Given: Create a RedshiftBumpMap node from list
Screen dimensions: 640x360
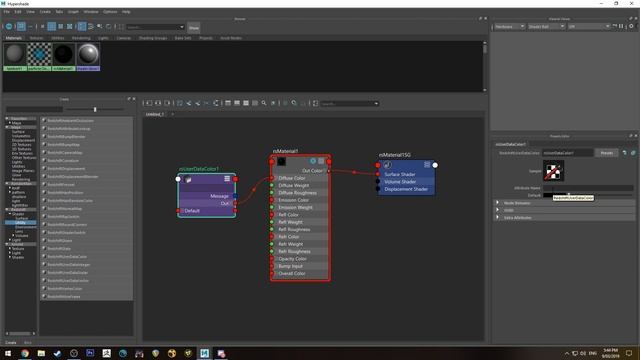Looking at the screenshot, I should point(63,144).
